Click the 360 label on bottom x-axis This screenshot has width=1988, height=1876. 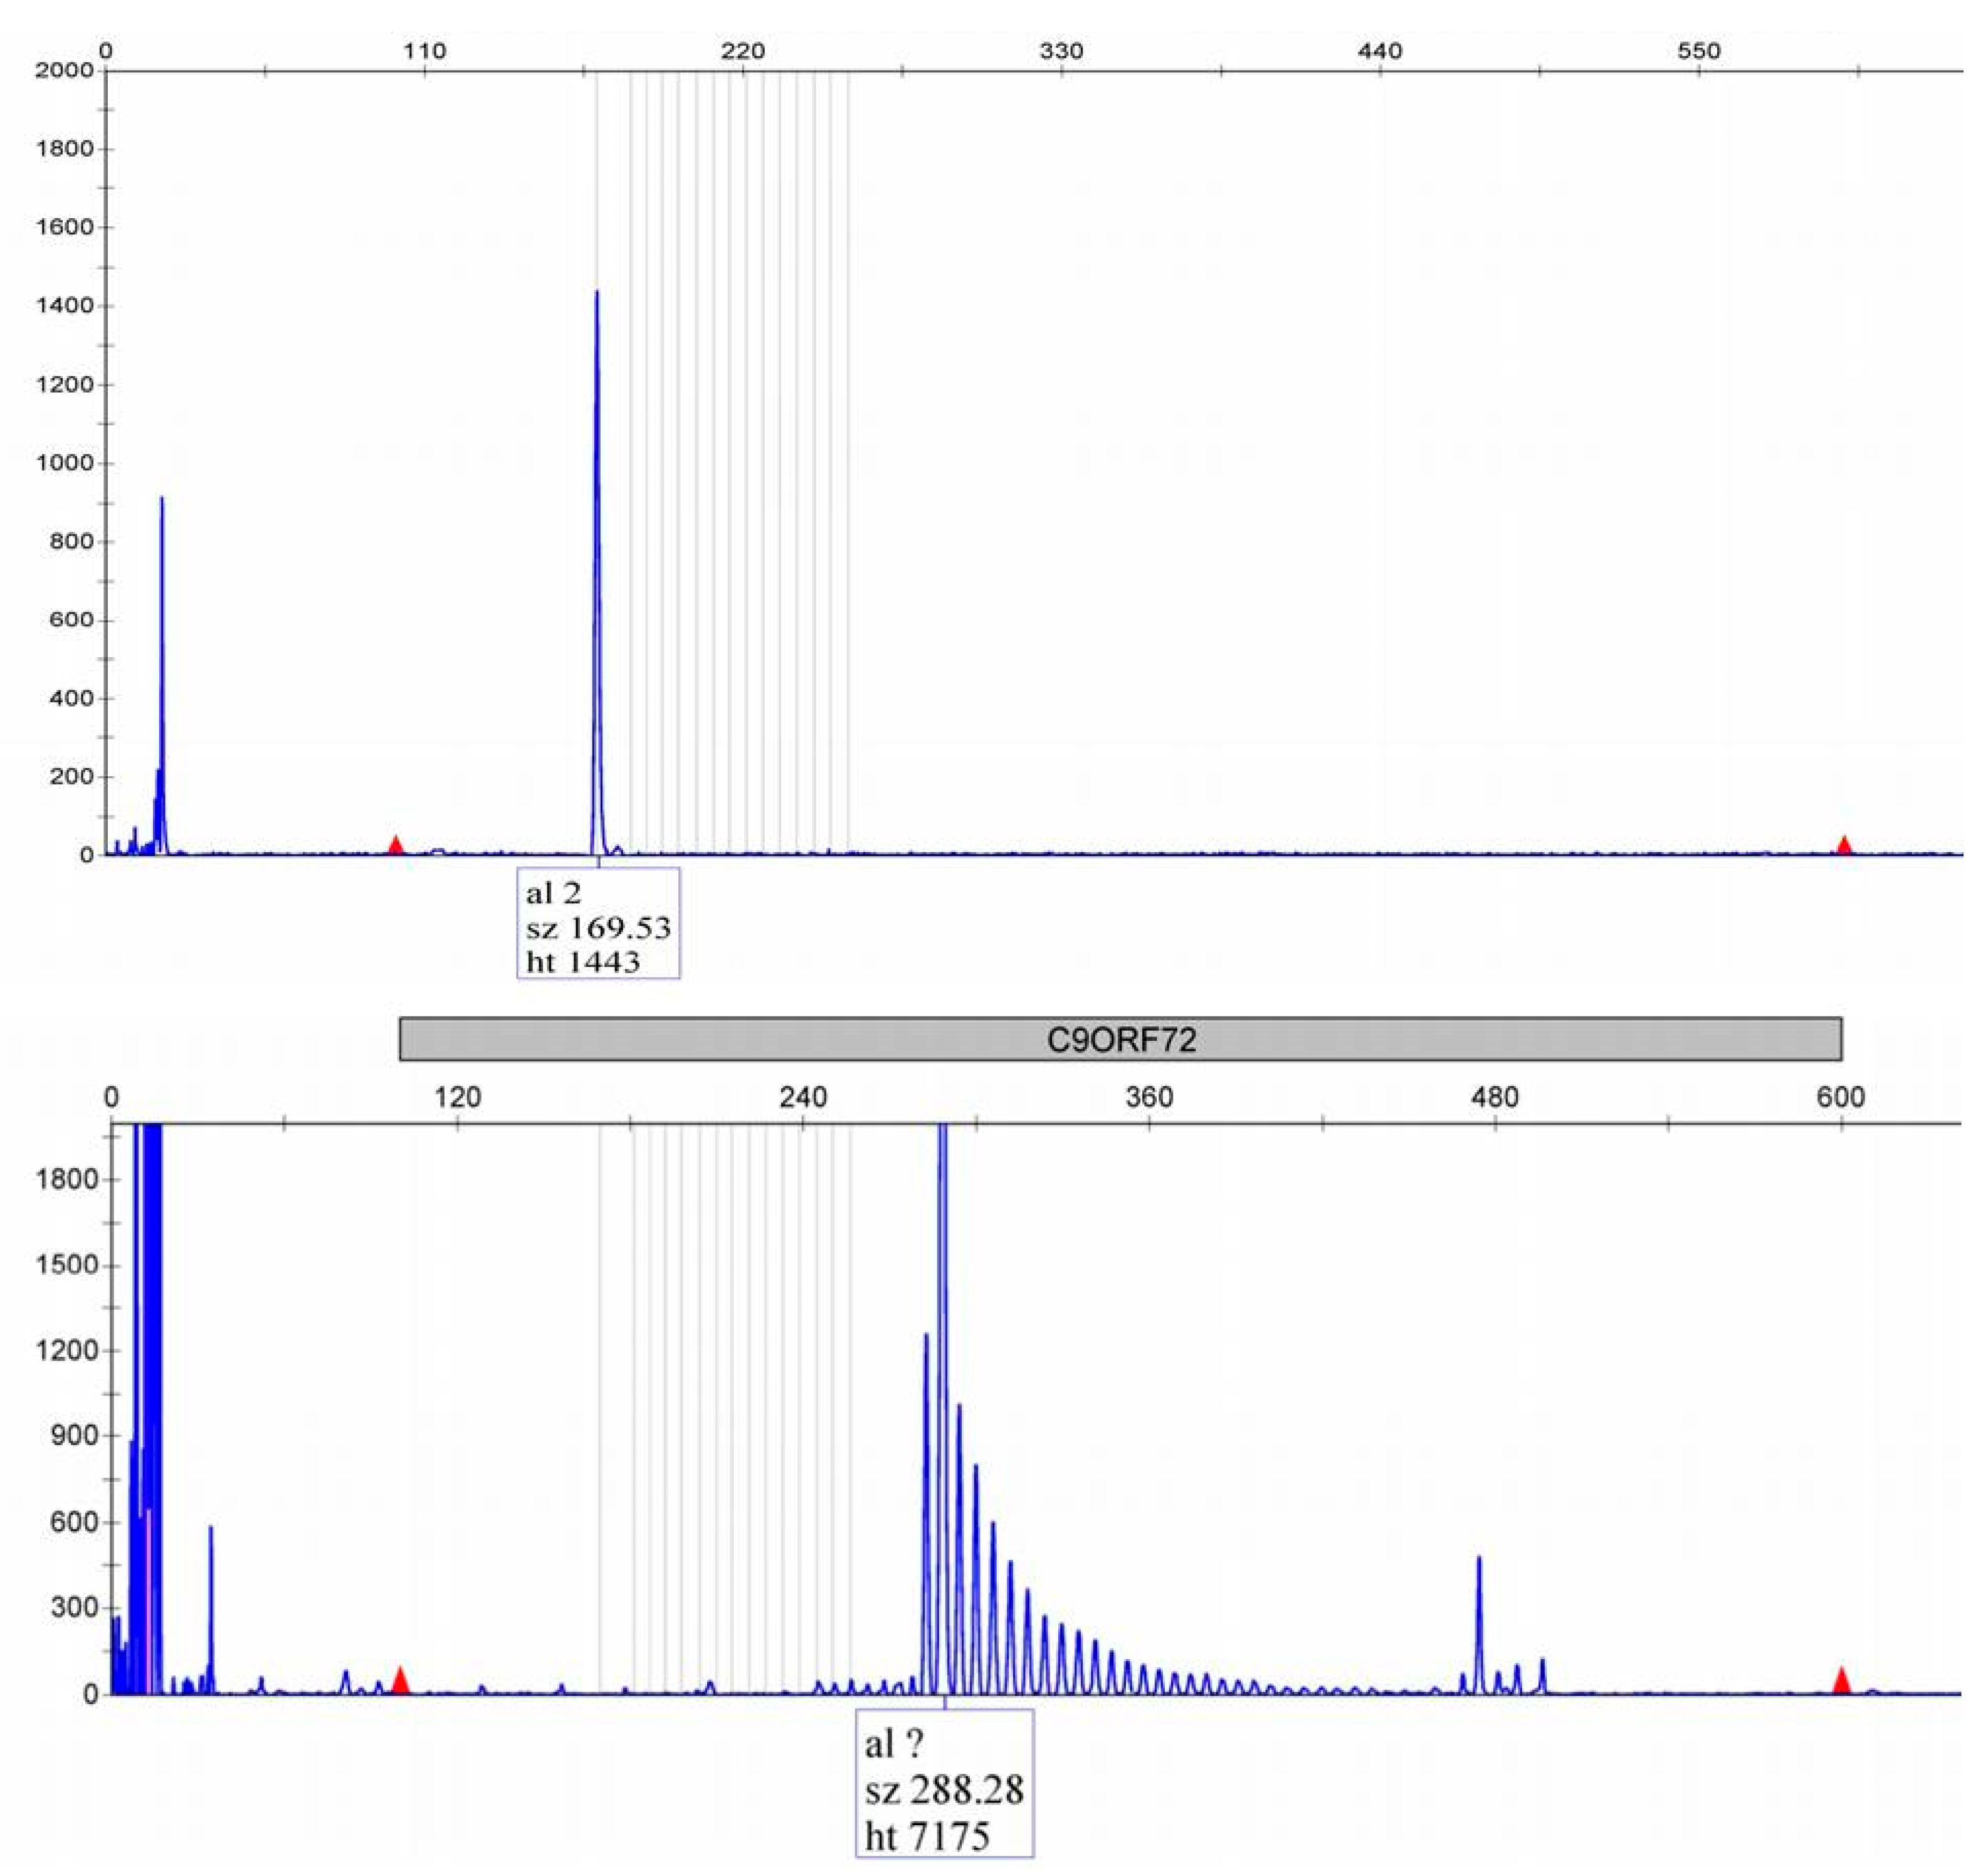(1149, 1097)
